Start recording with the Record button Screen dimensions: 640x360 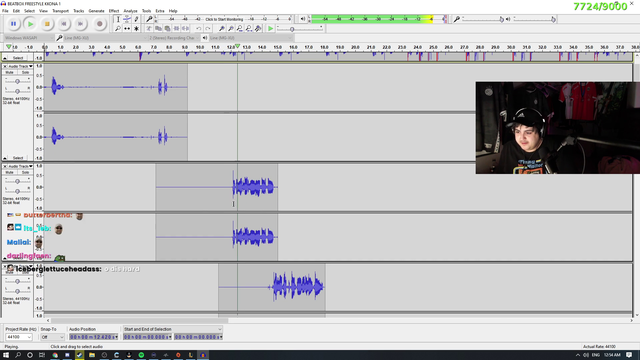pyautogui.click(x=99, y=24)
